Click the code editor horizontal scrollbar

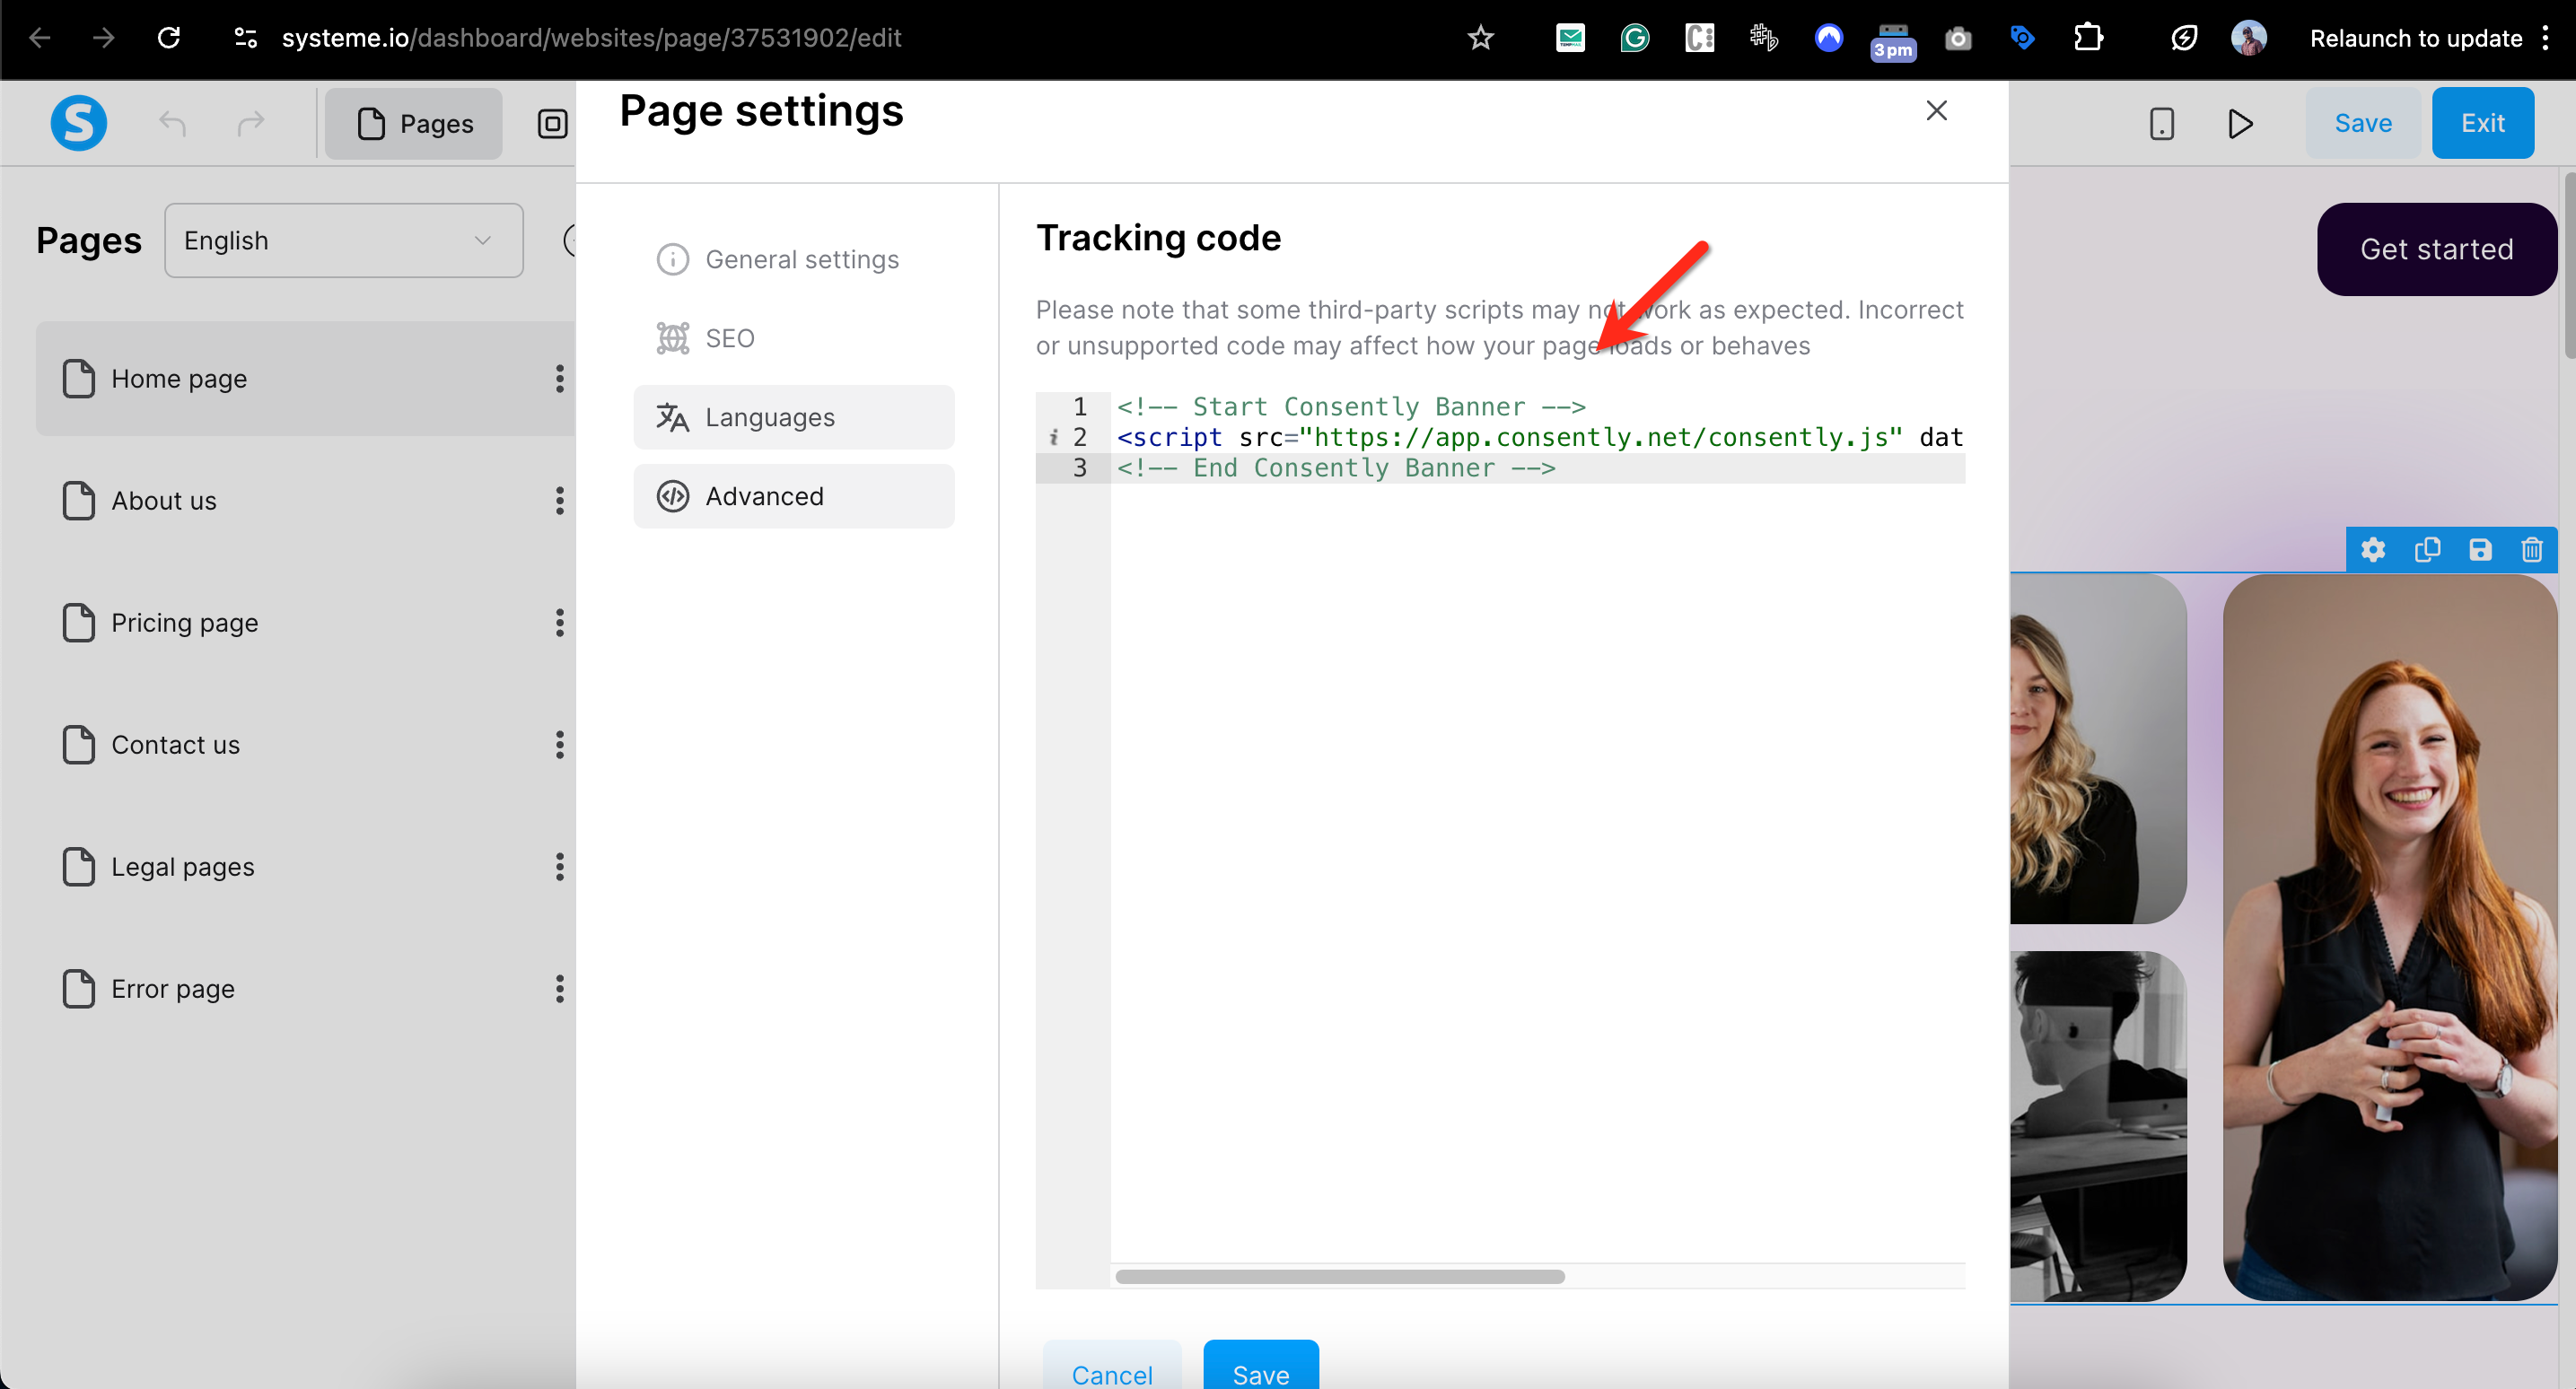point(1339,1277)
